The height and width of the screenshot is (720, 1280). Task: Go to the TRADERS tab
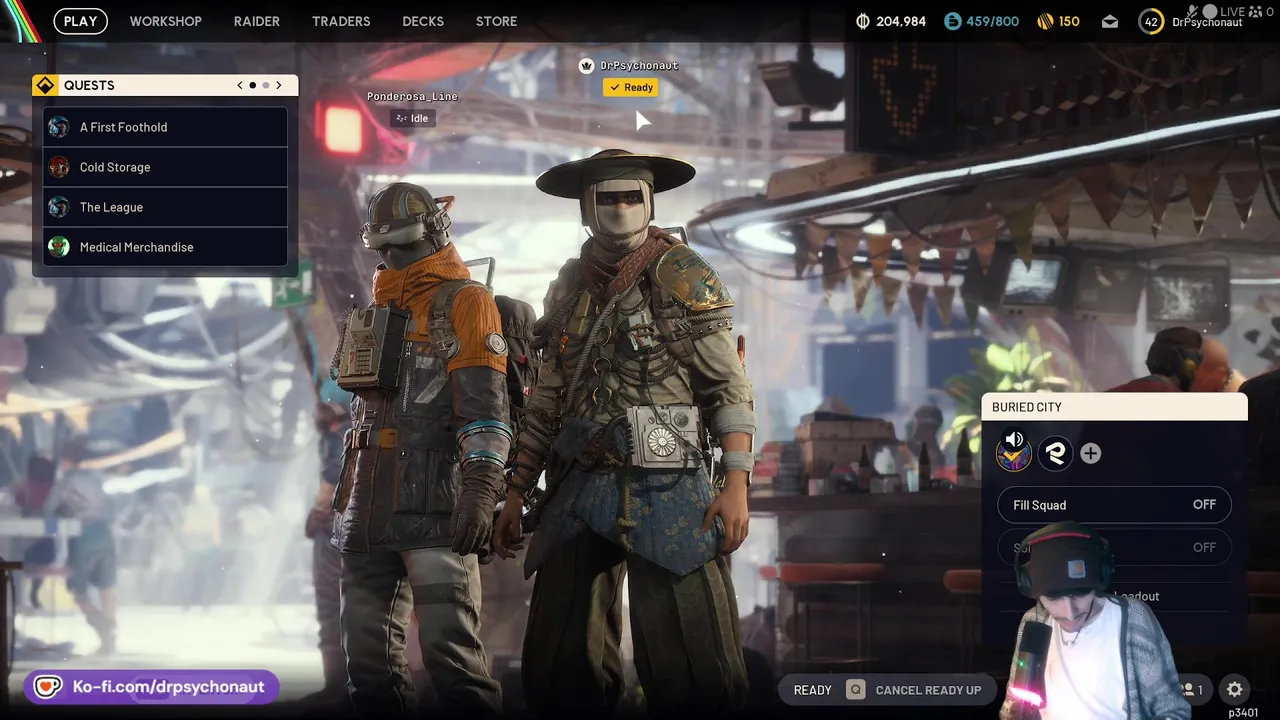pos(341,21)
